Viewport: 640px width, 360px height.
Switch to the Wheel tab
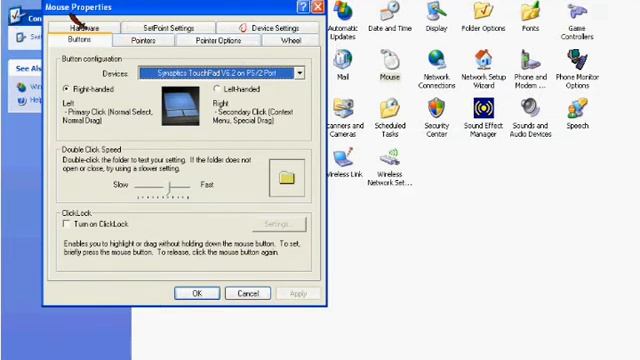(291, 40)
